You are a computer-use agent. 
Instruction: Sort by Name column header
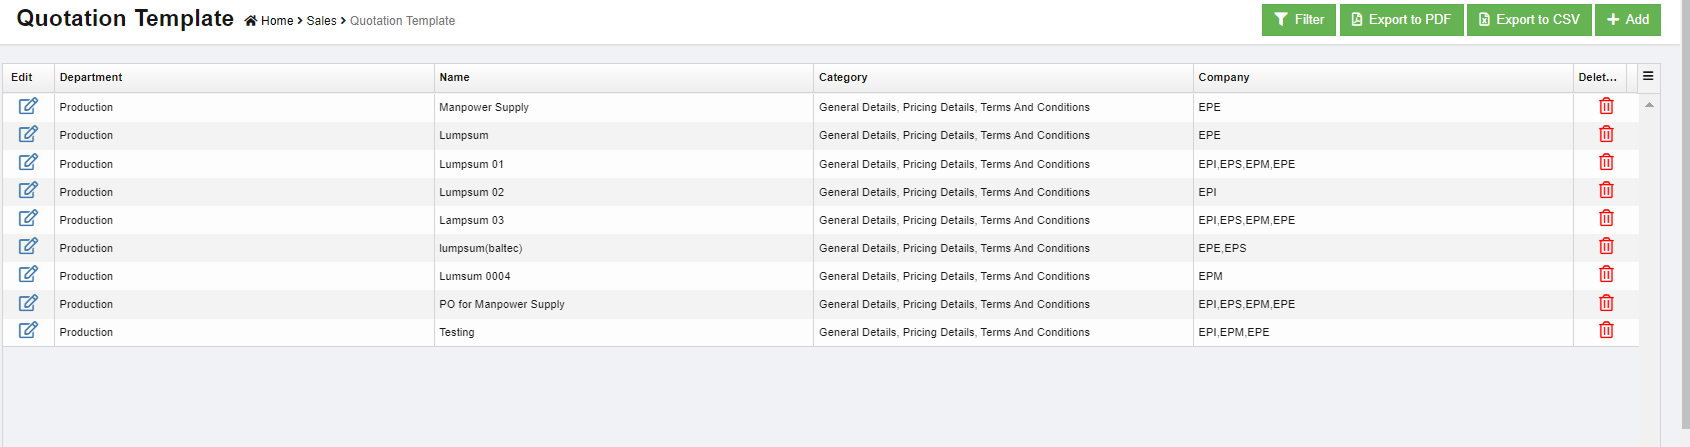(x=454, y=77)
